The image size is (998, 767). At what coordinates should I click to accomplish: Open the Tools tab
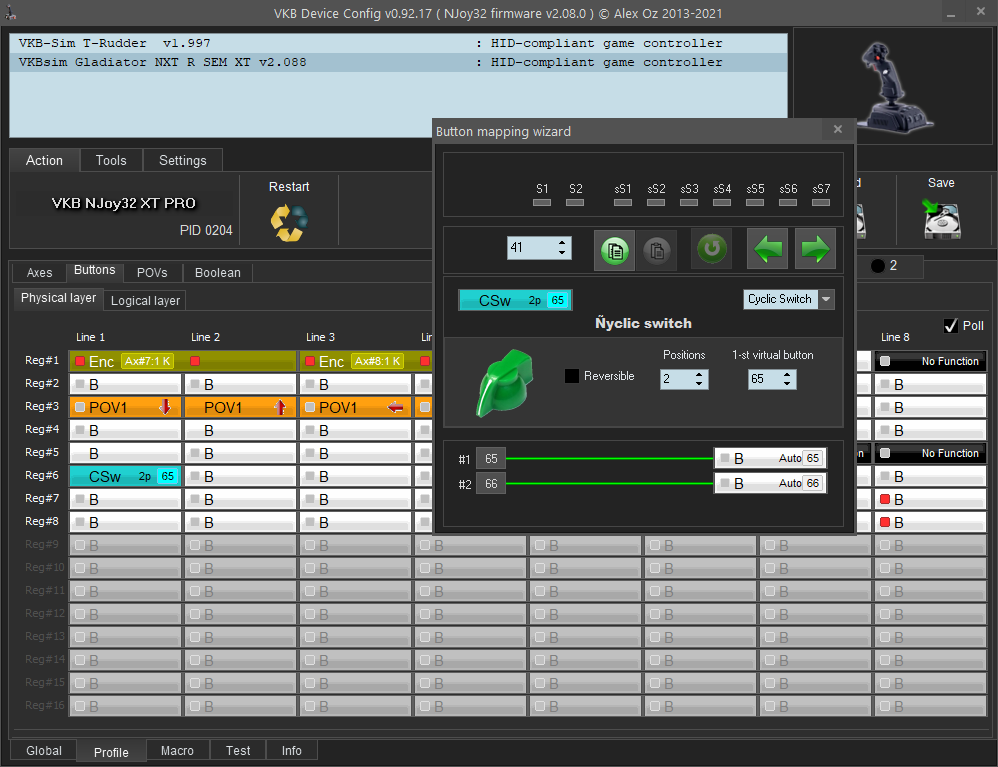click(x=111, y=160)
